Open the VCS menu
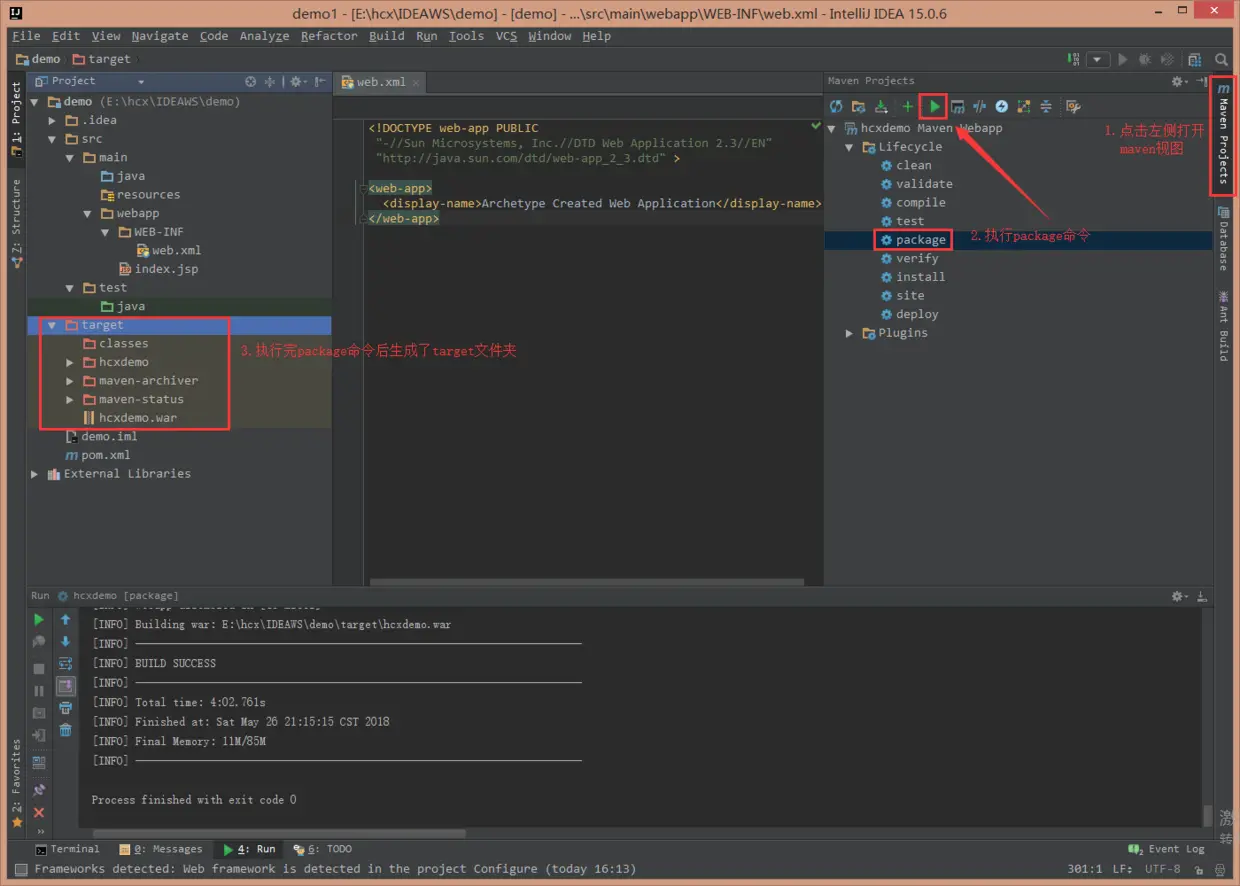The width and height of the screenshot is (1240, 886). (507, 36)
